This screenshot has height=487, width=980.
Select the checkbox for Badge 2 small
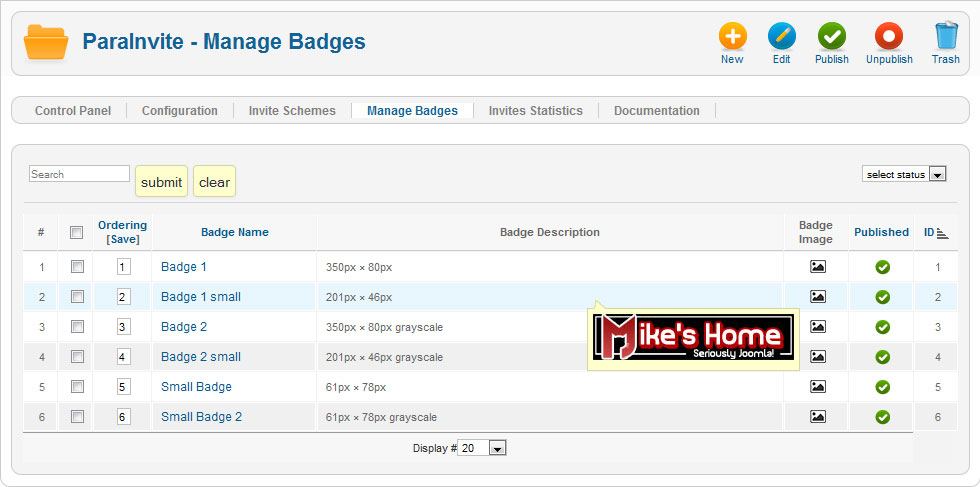[77, 356]
